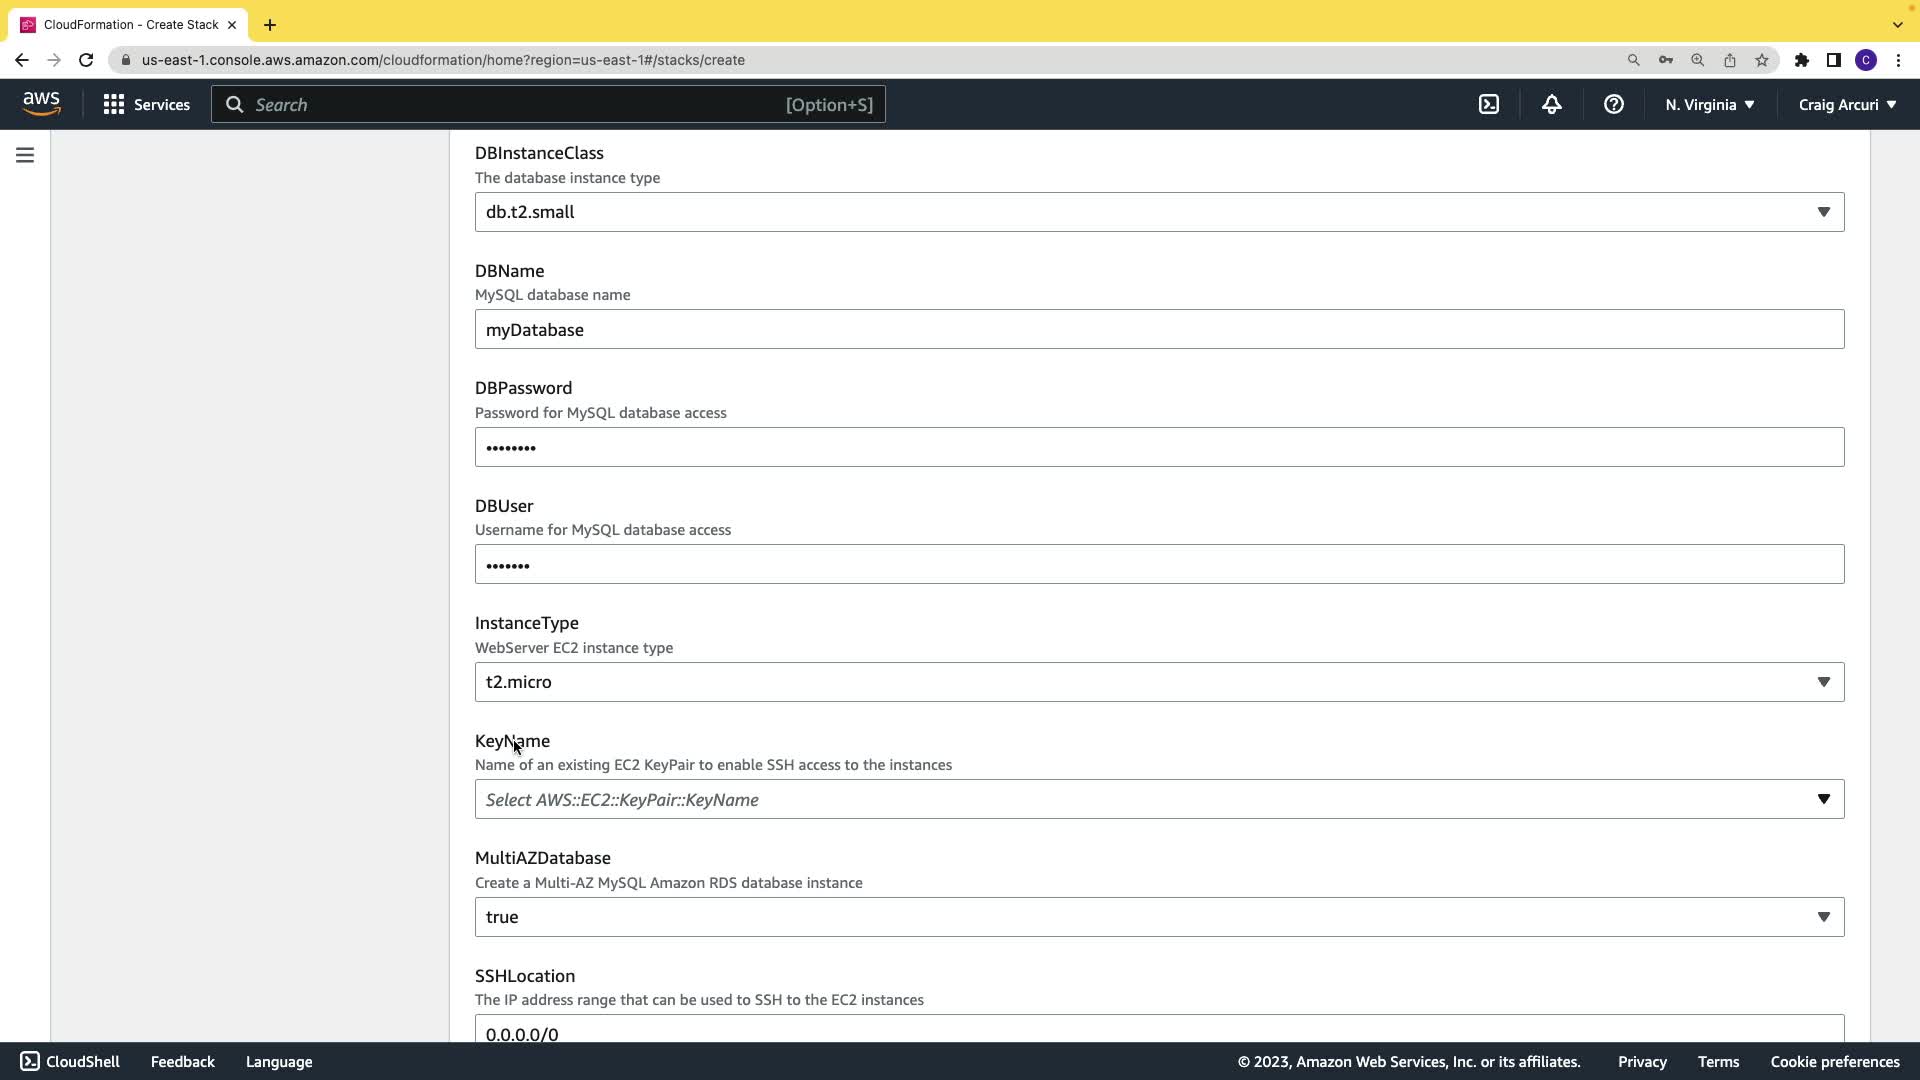Open the InstanceType t2.micro dropdown
The height and width of the screenshot is (1080, 1920).
1159,682
